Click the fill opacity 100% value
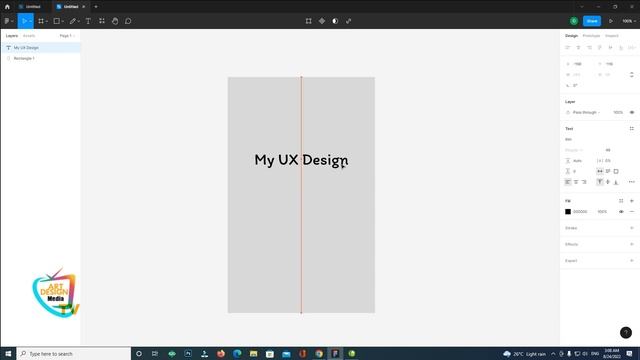 602,211
